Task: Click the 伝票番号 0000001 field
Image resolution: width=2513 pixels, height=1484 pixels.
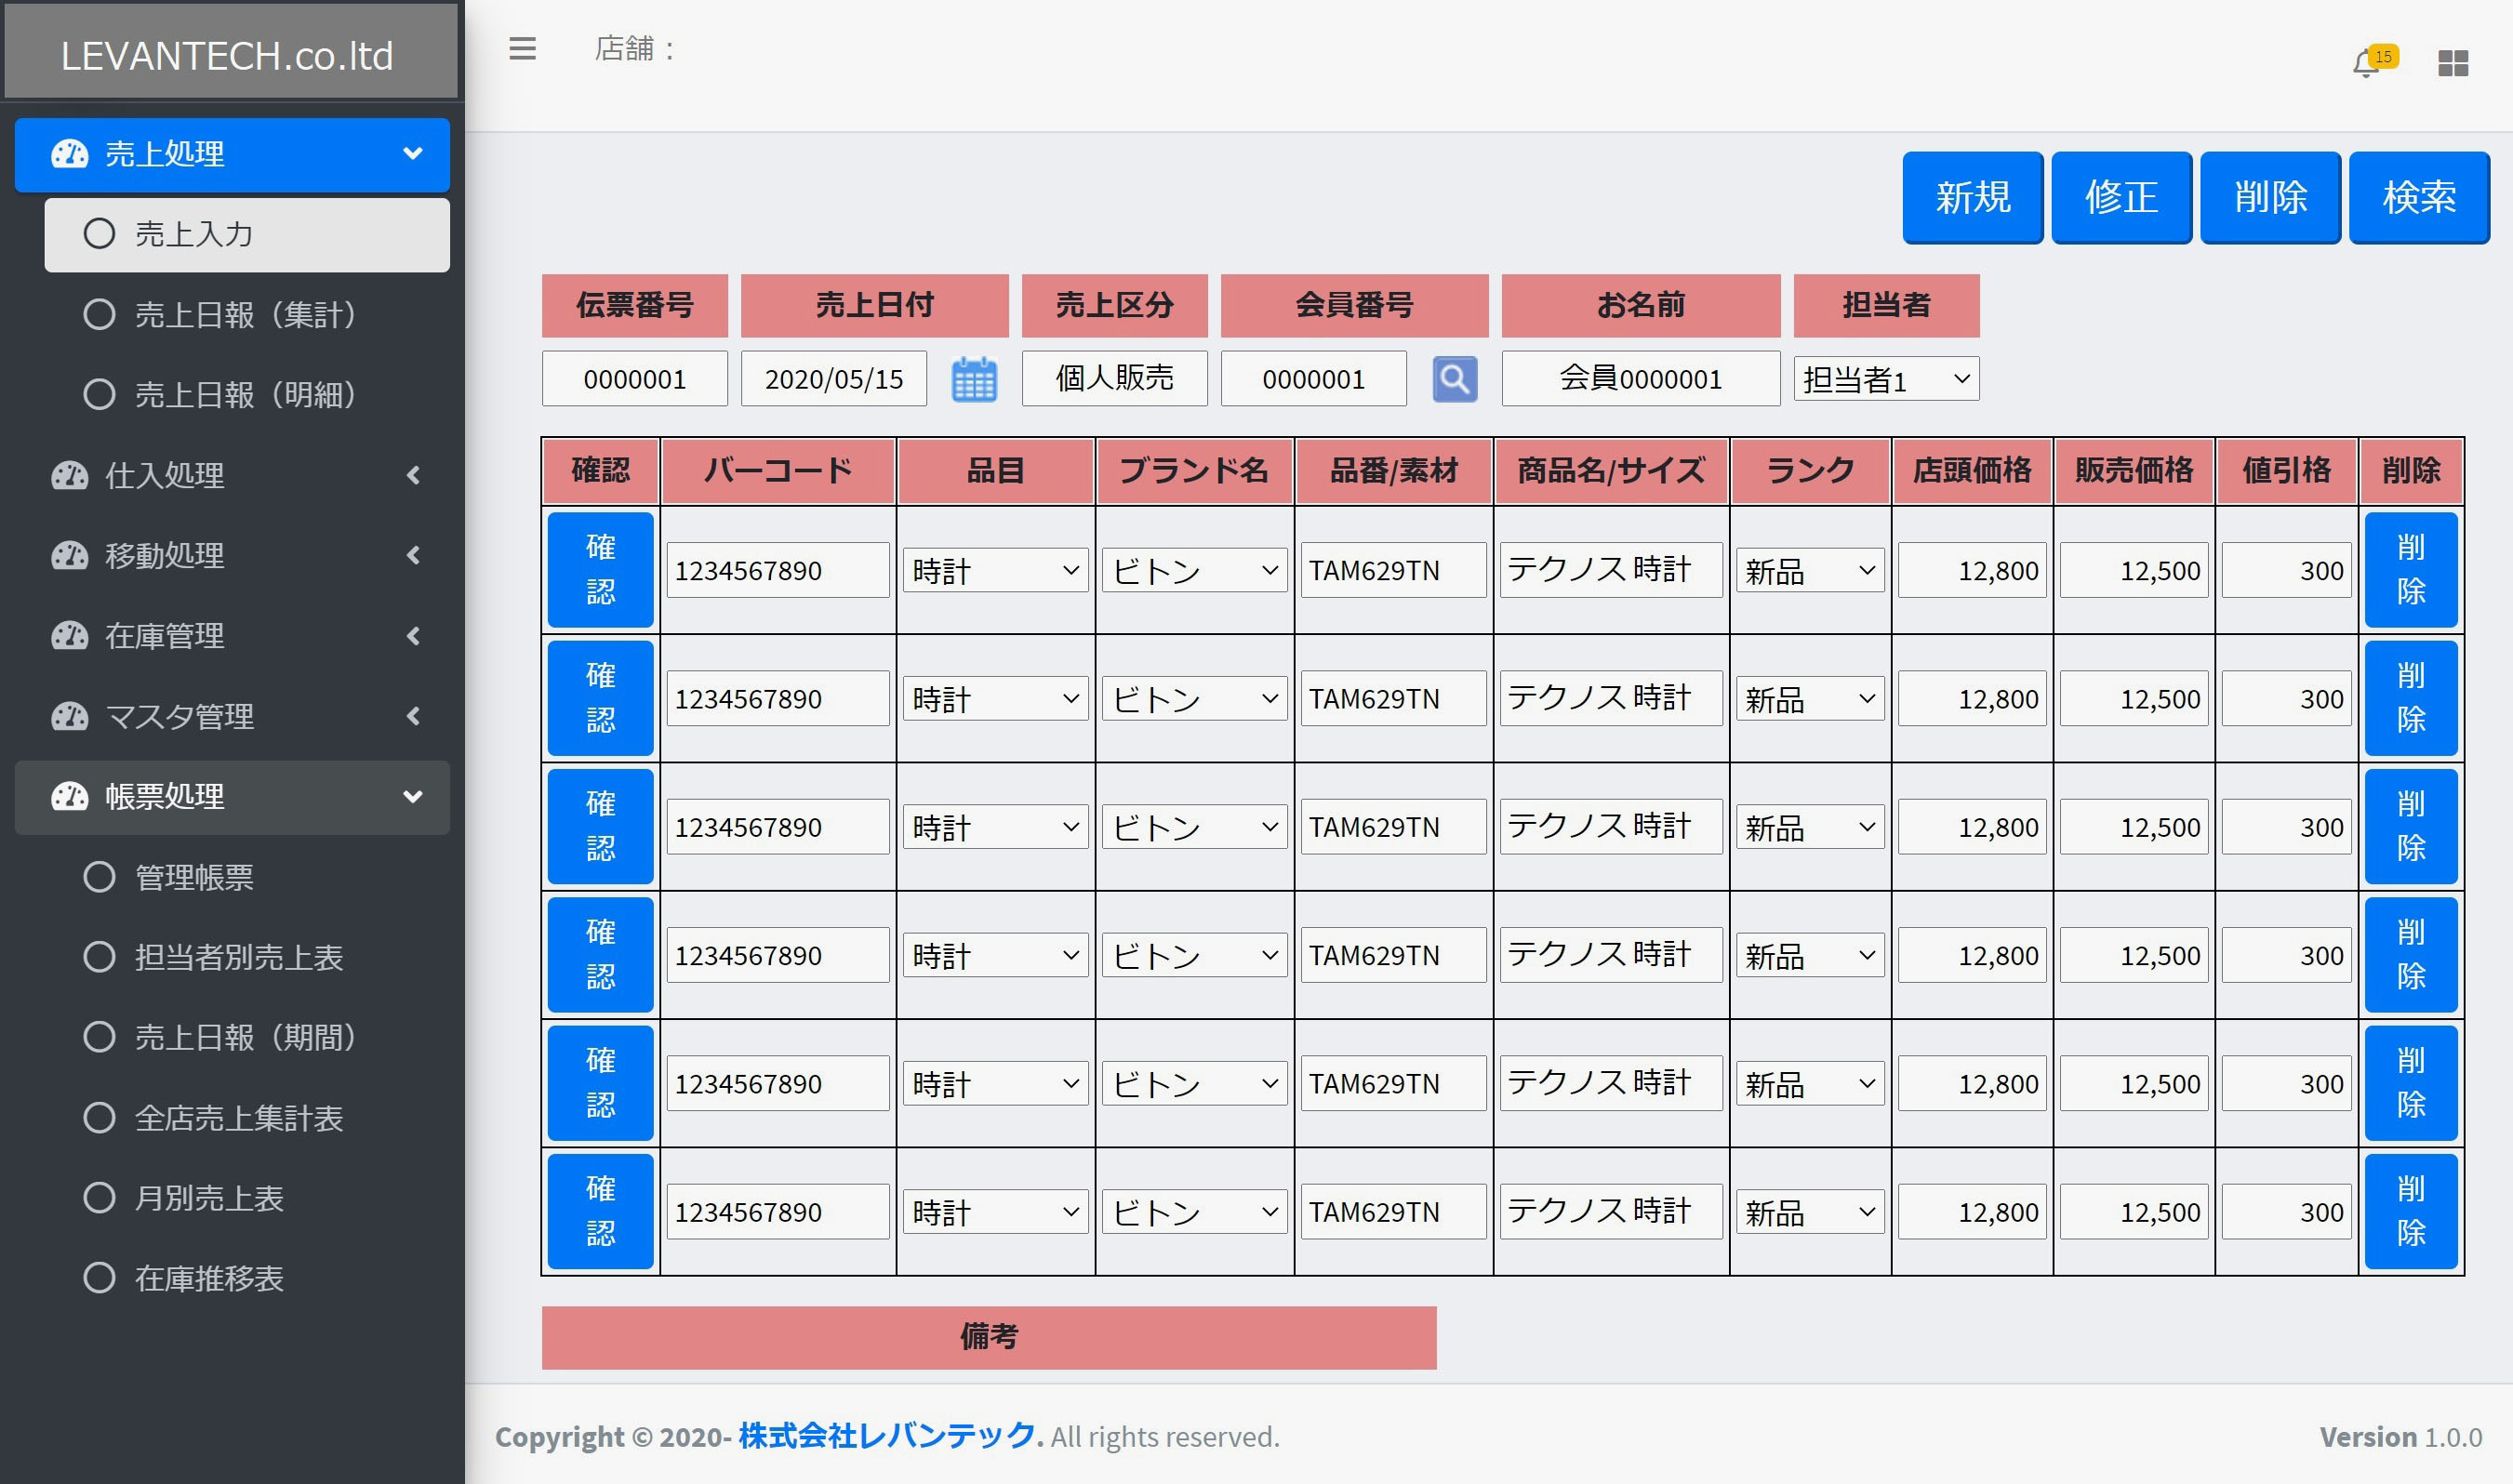Action: point(635,379)
